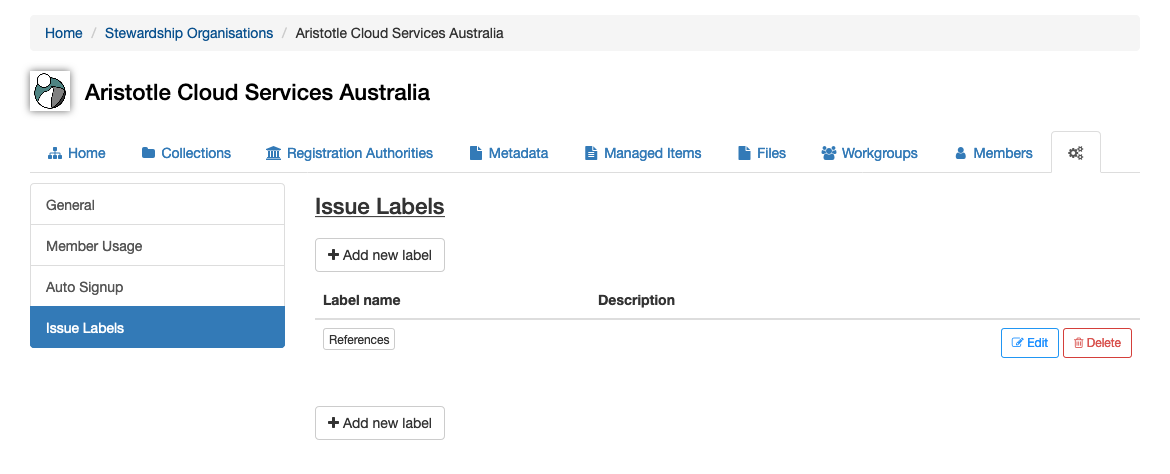Image resolution: width=1170 pixels, height=474 pixels.
Task: Click the Aristotle organisation logo image
Action: pos(50,91)
